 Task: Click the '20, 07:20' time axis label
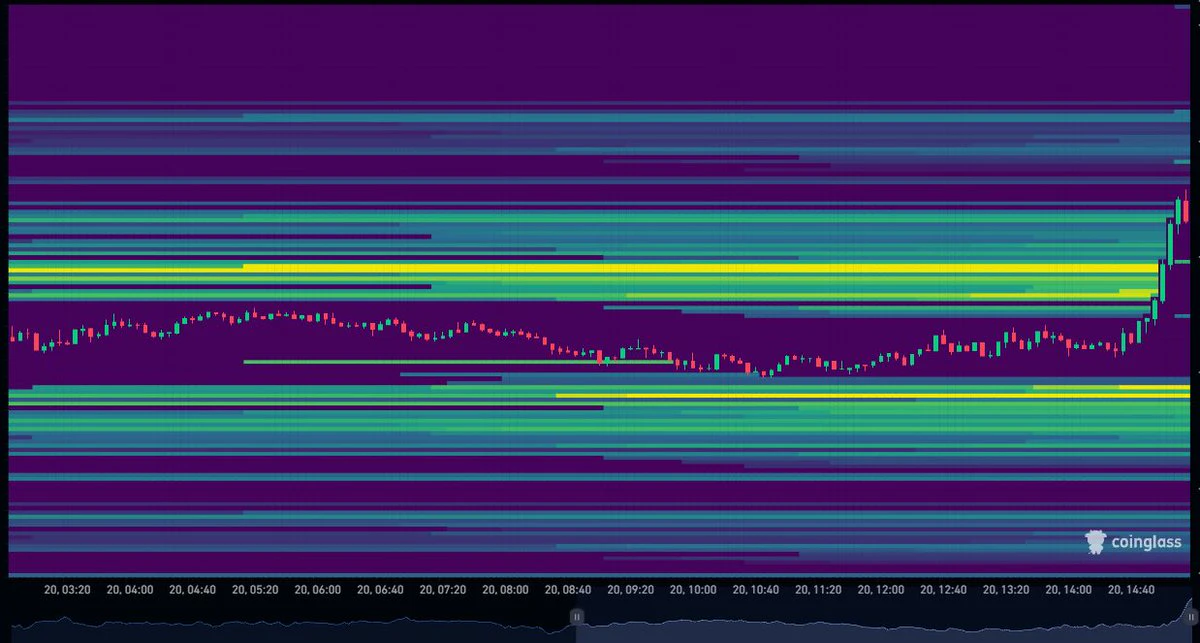click(x=445, y=590)
